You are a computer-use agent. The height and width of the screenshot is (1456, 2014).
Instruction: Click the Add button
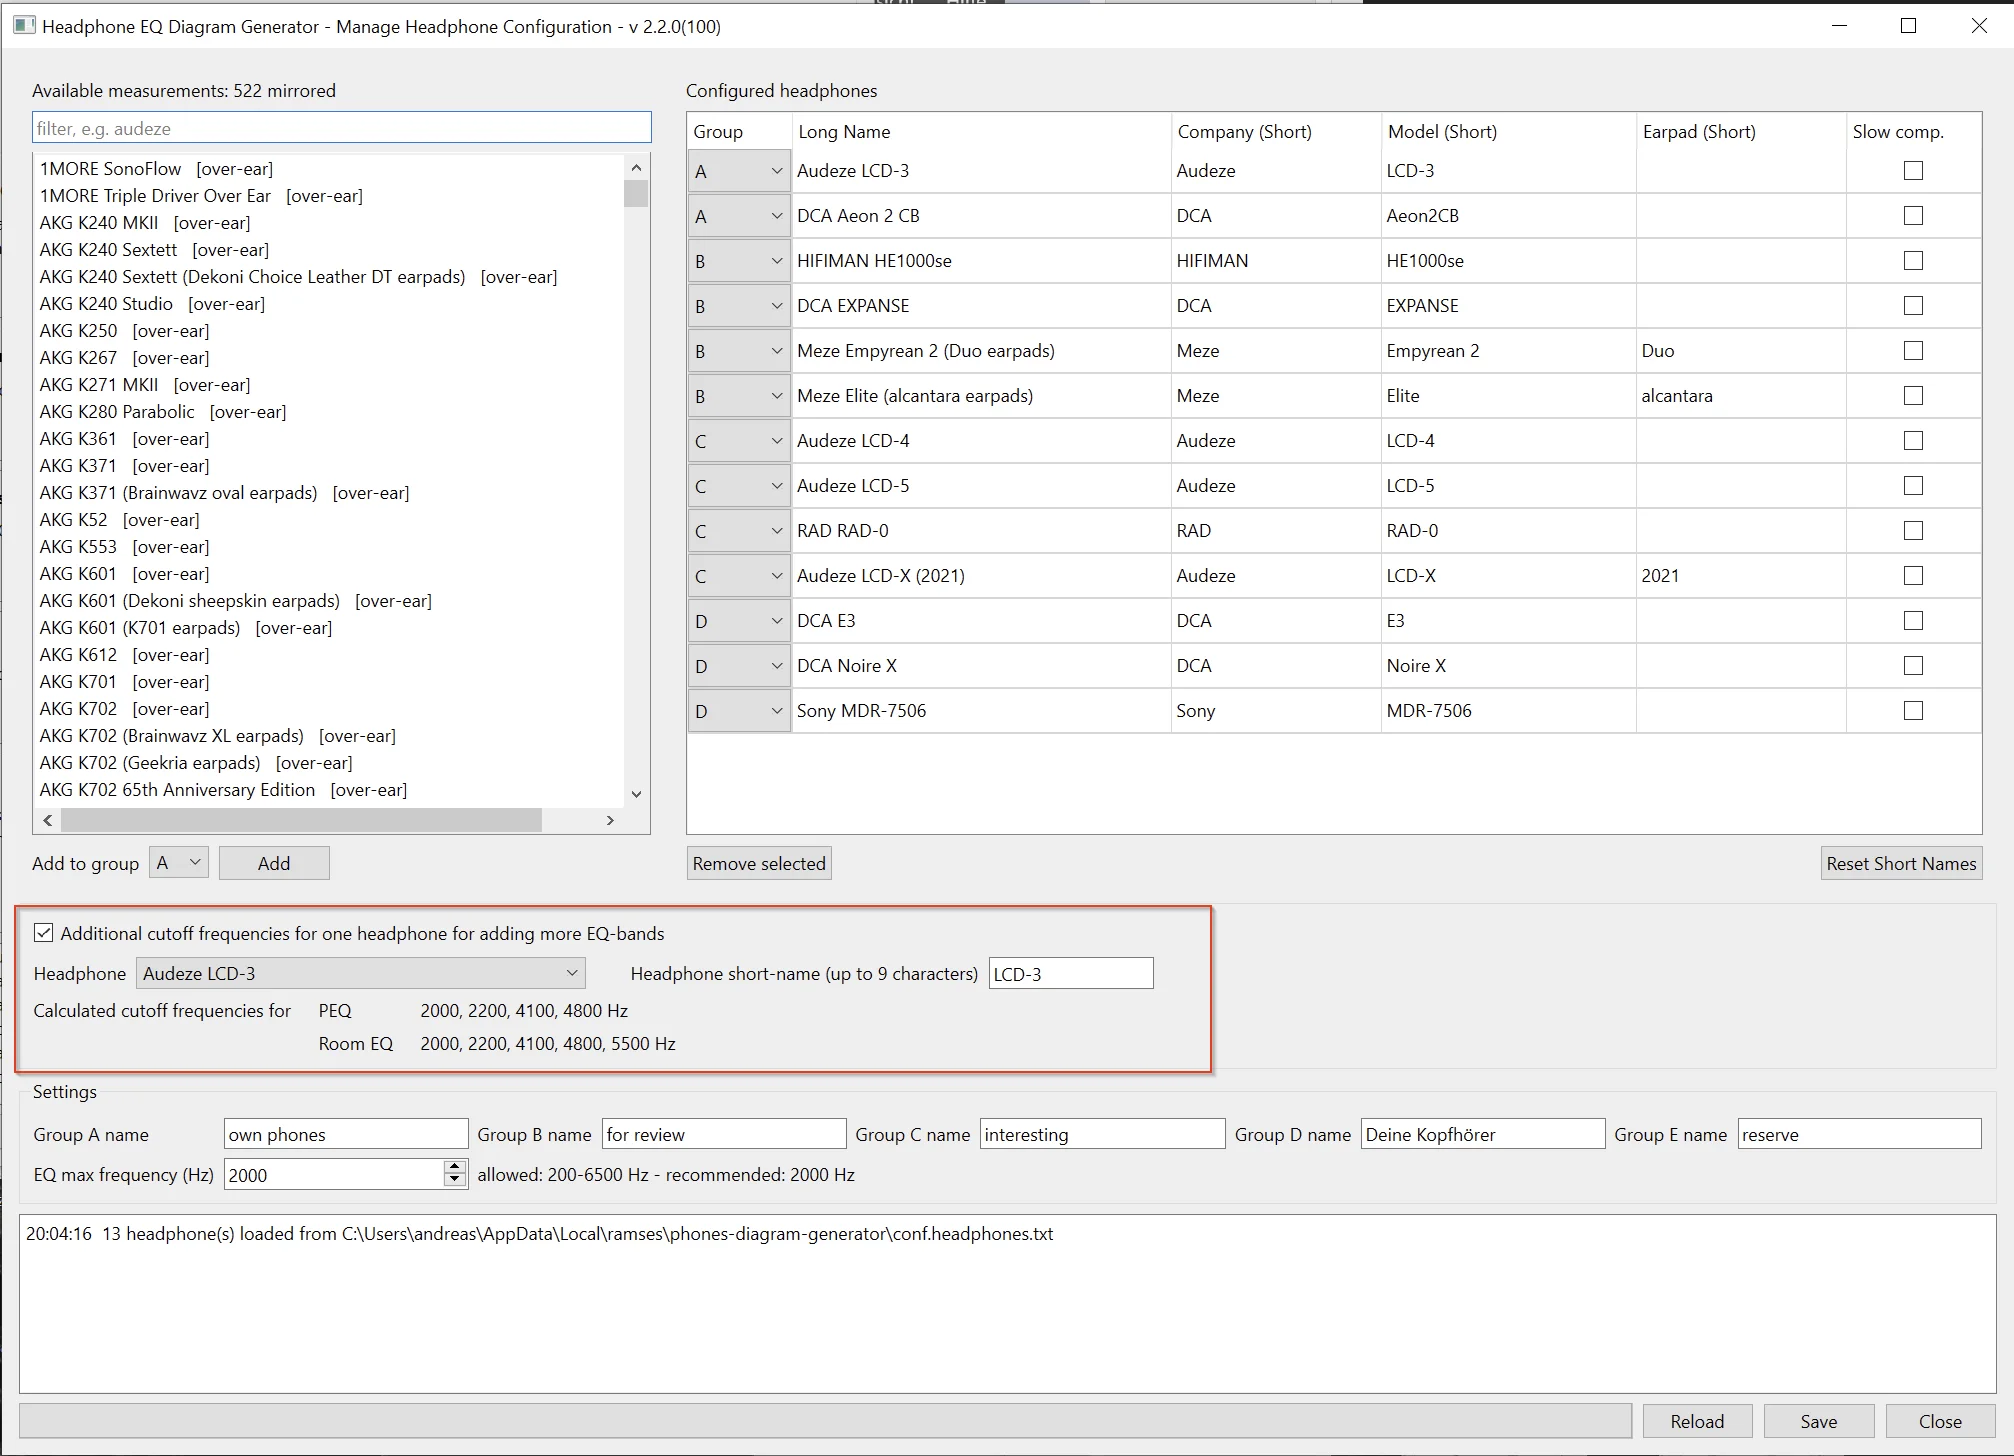coord(274,863)
